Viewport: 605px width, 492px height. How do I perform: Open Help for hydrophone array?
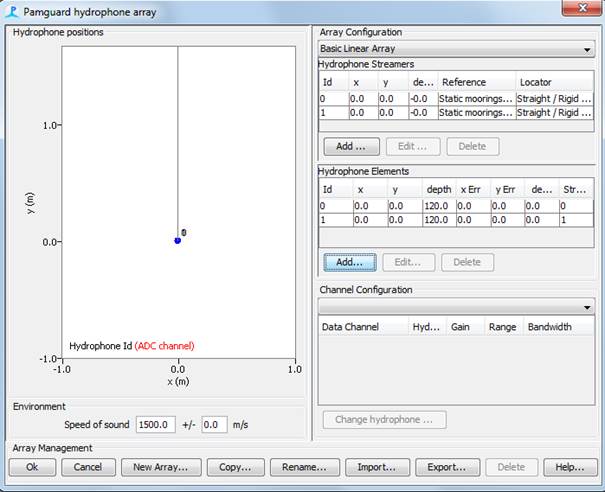pyautogui.click(x=570, y=467)
